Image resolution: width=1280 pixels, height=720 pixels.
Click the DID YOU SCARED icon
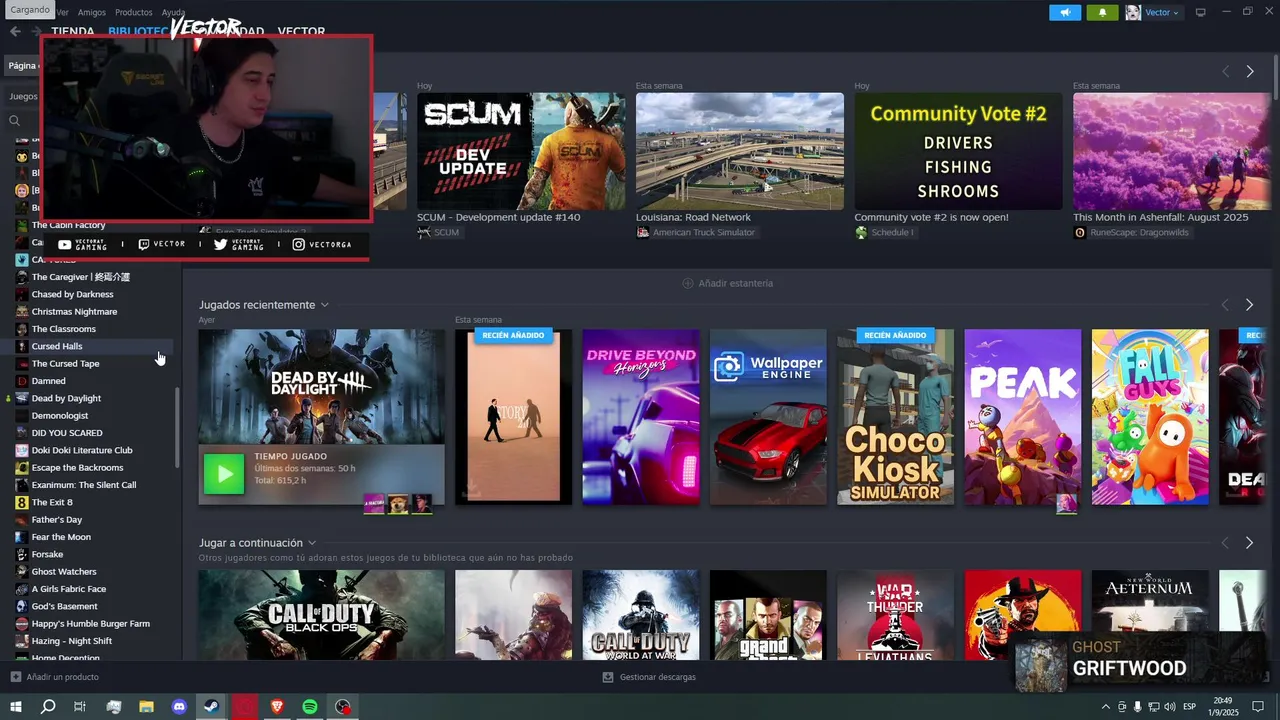tap(22, 433)
